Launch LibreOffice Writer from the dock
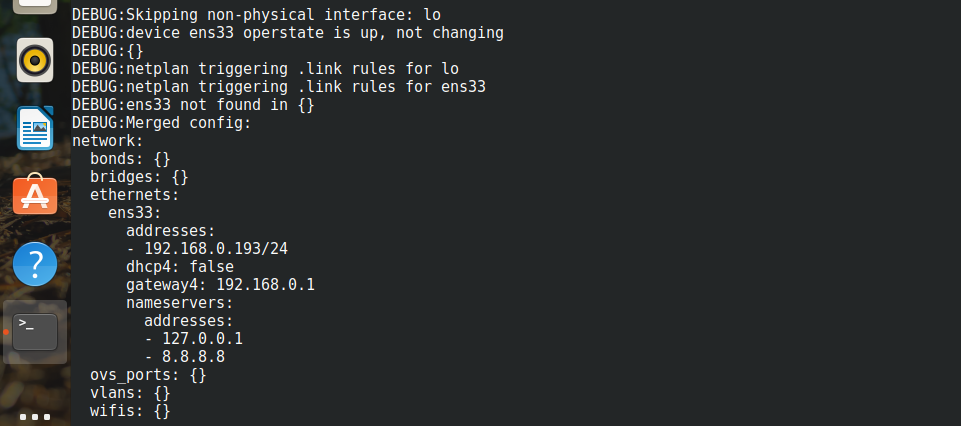The height and width of the screenshot is (426, 961). tap(35, 128)
